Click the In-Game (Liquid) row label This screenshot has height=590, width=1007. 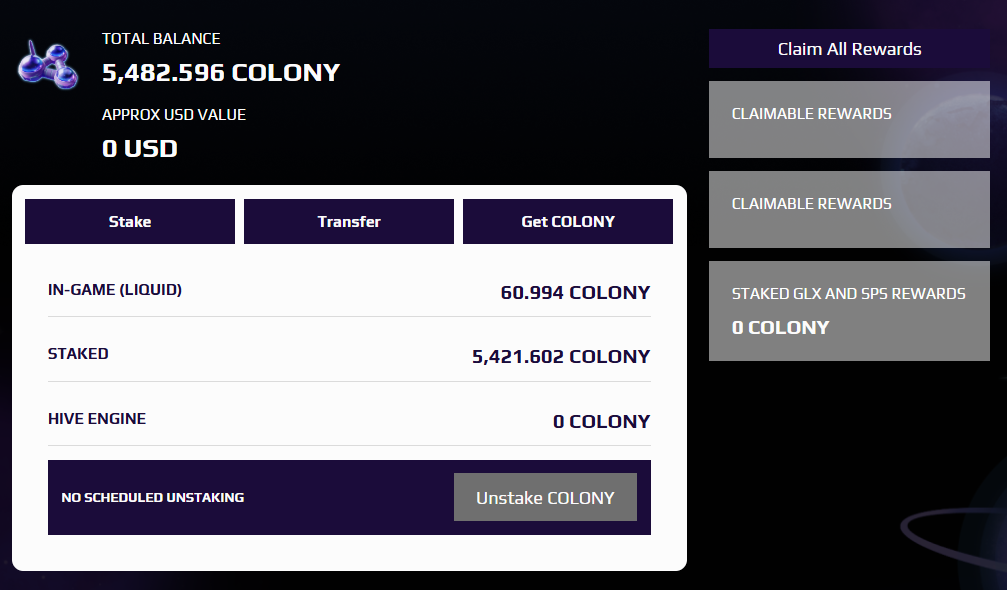tap(115, 290)
